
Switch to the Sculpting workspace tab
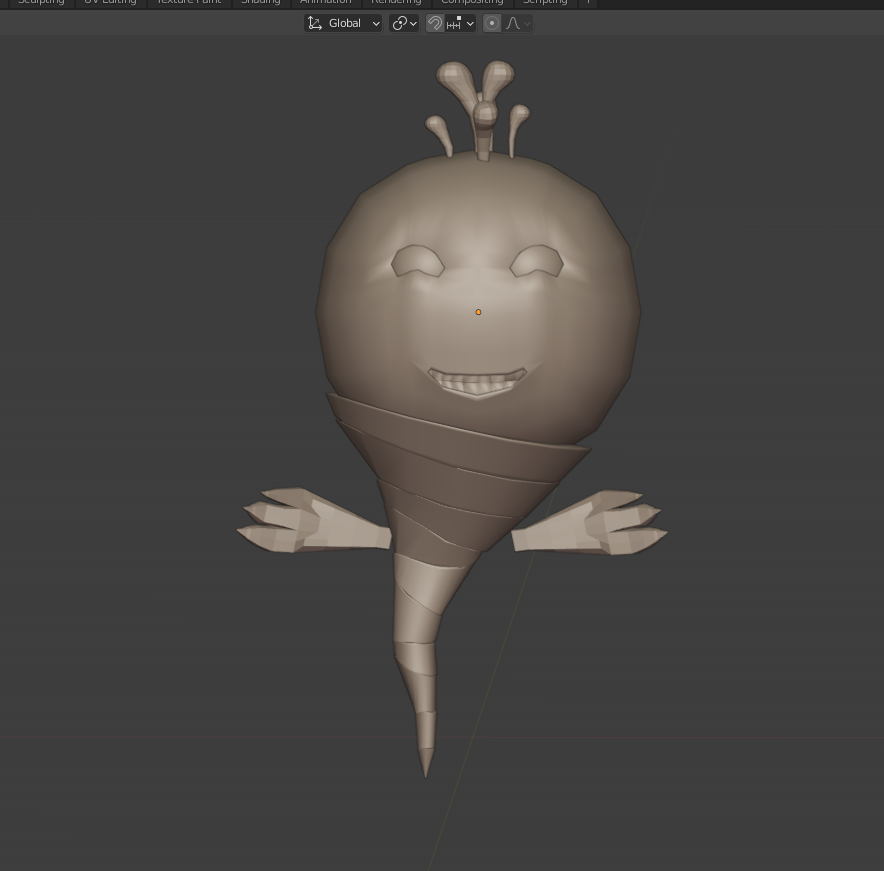[x=41, y=2]
